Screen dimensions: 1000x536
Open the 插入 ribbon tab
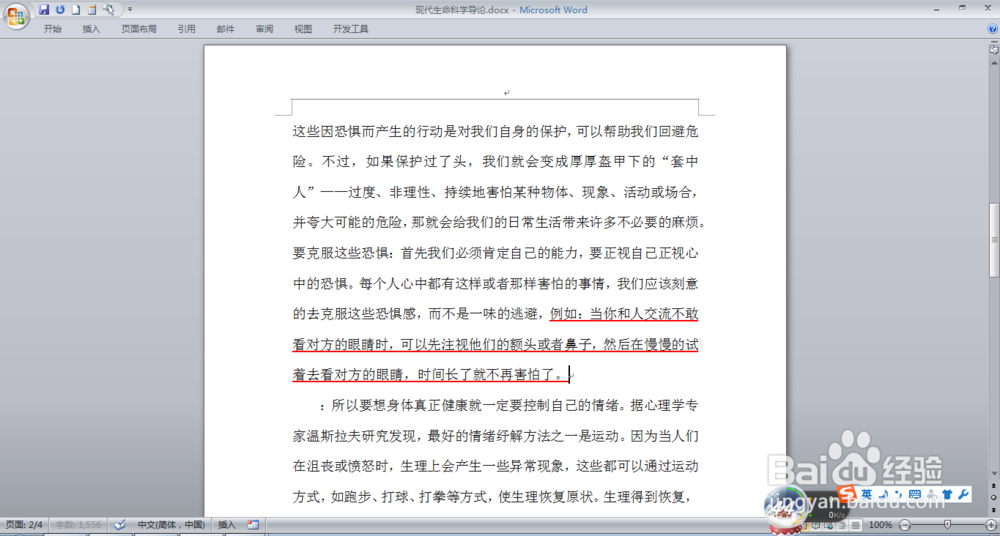91,29
